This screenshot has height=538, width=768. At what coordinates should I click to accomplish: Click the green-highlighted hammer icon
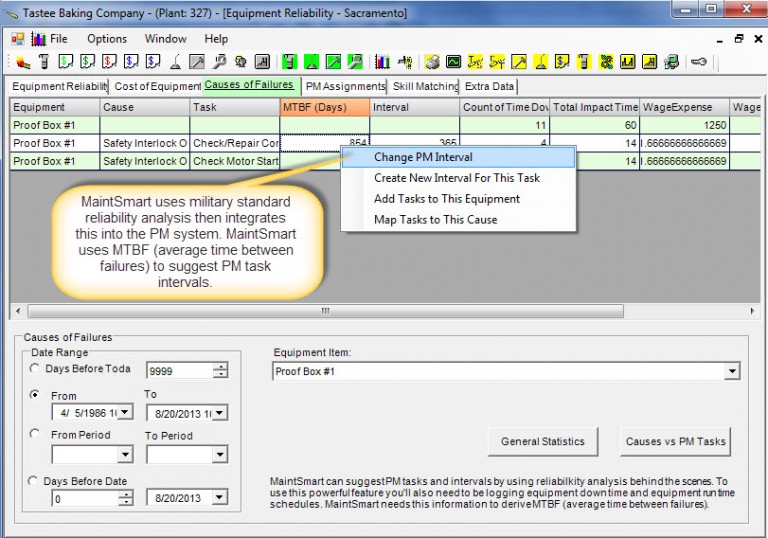click(334, 62)
